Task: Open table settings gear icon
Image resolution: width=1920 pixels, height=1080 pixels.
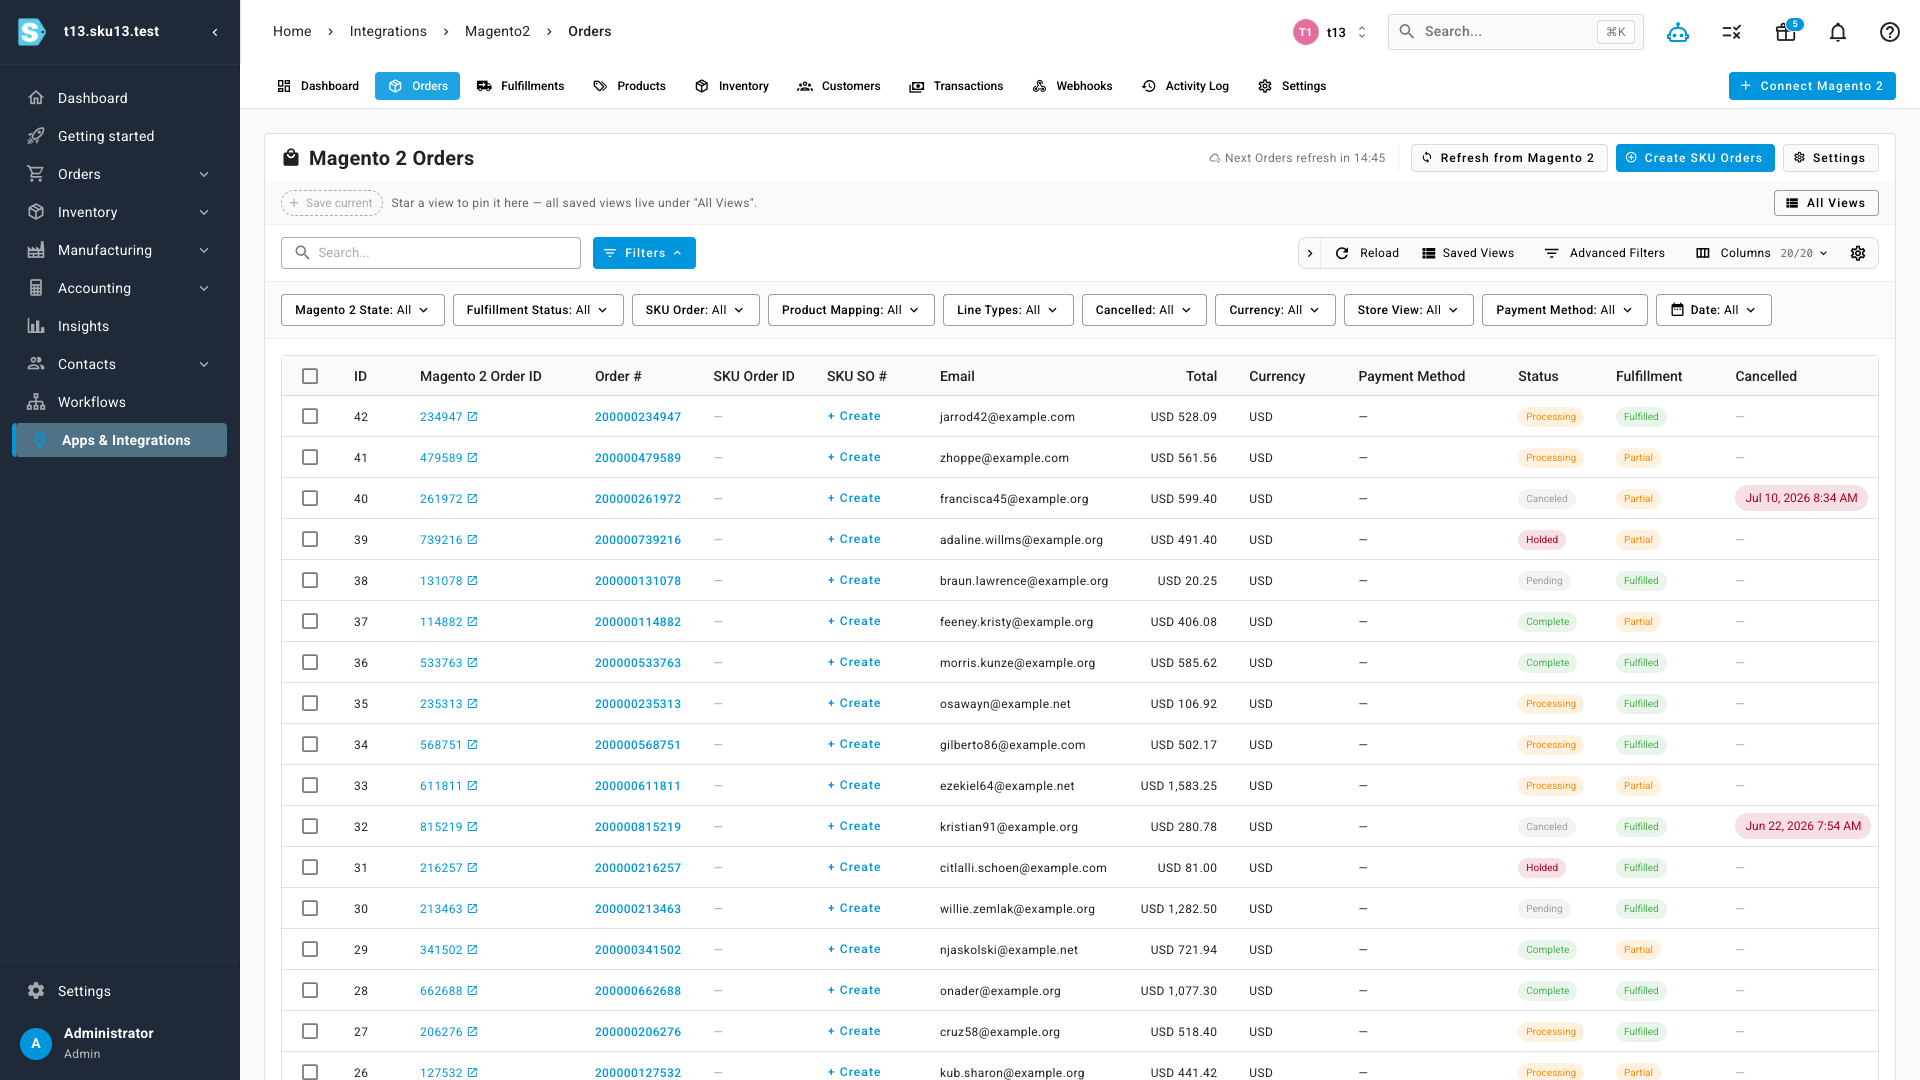Action: (x=1858, y=253)
